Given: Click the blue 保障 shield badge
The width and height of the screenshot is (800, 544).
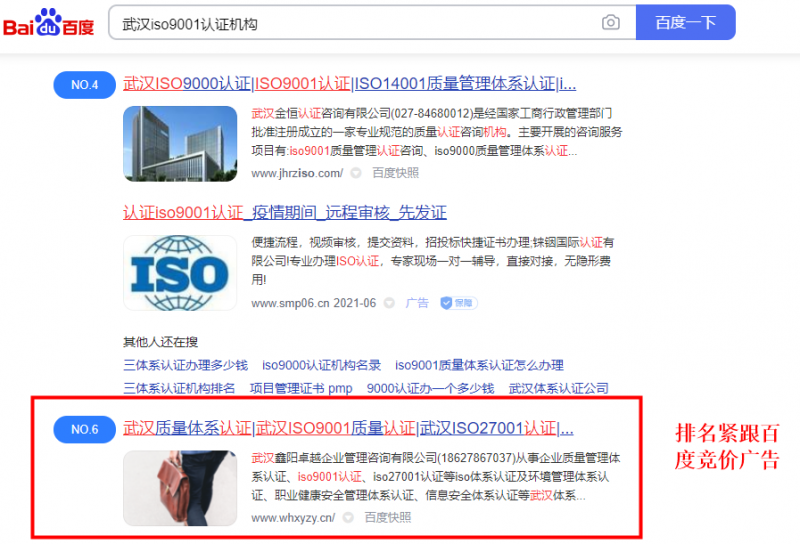Looking at the screenshot, I should [x=458, y=303].
